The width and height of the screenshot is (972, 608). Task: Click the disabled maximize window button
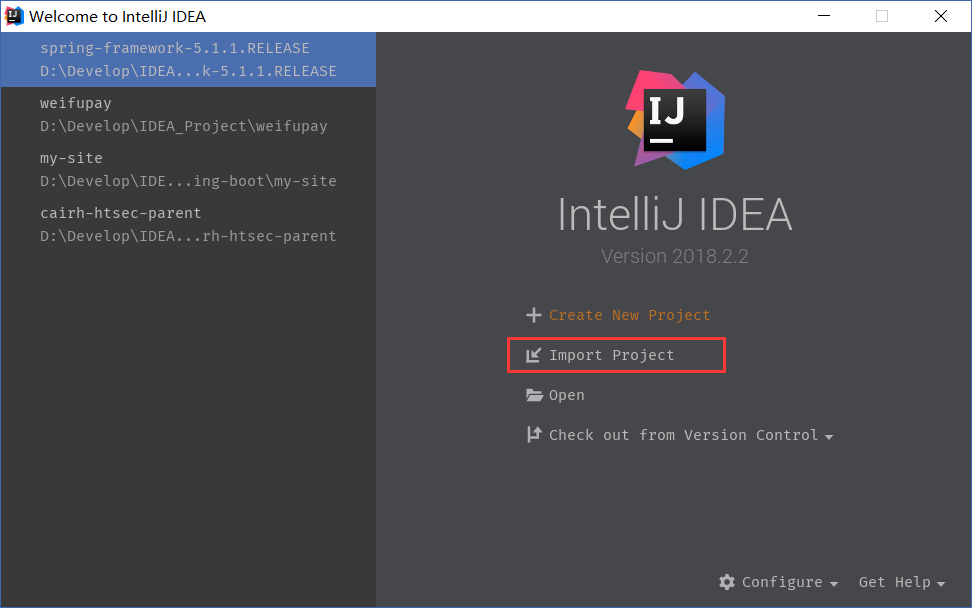882,16
